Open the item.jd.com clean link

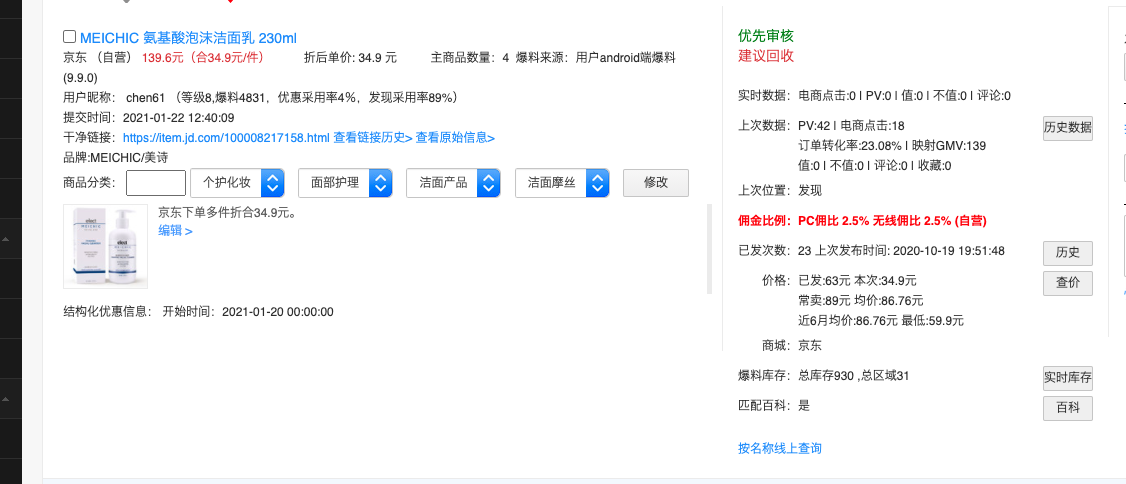coord(226,137)
